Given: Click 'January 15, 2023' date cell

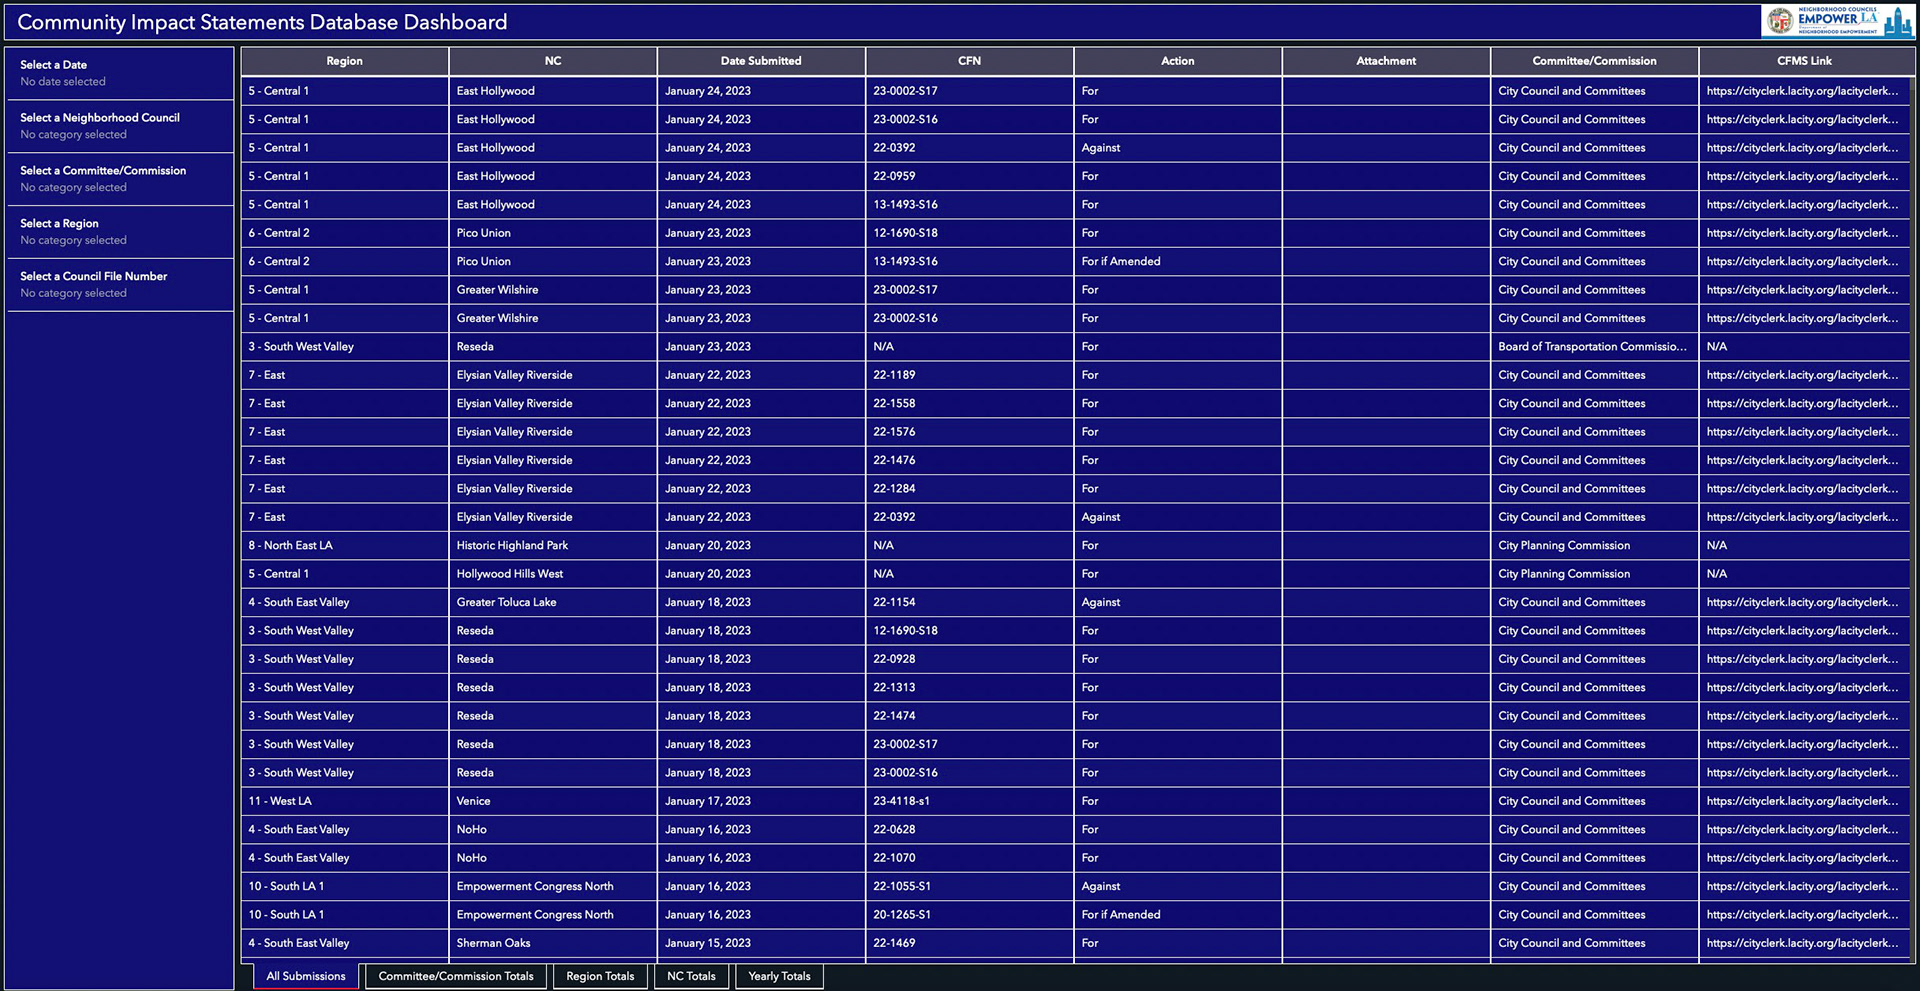Looking at the screenshot, I should click(761, 943).
